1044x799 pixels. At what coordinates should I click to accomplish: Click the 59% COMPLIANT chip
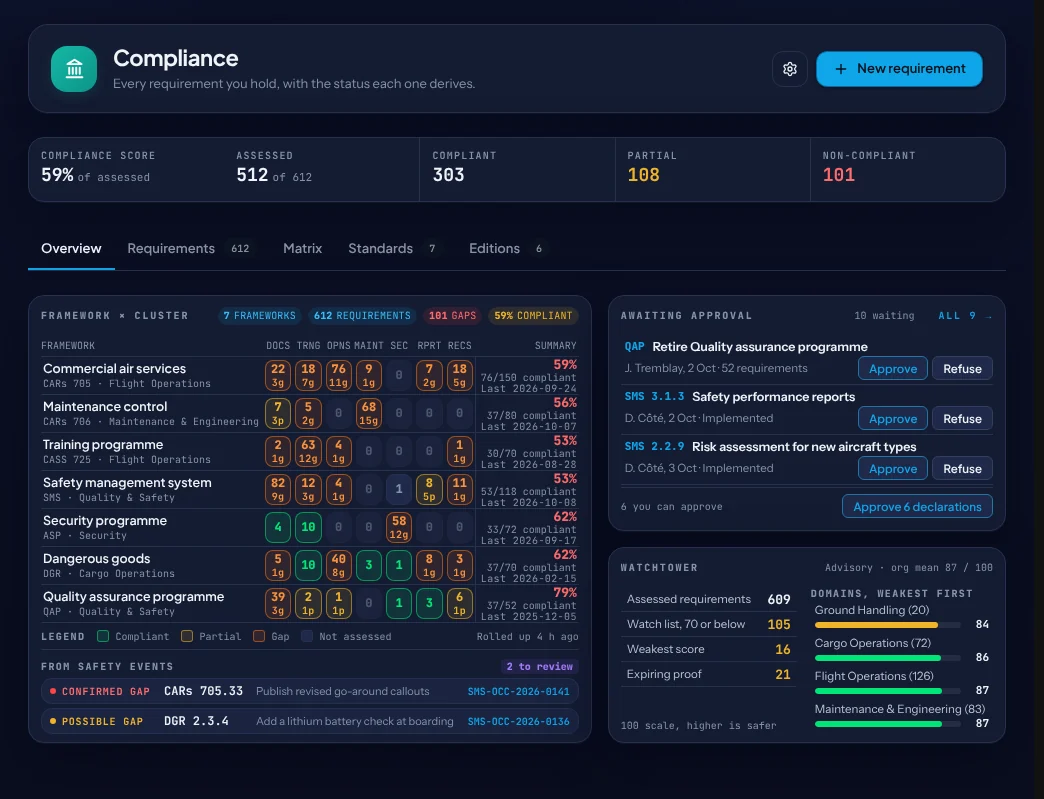(x=533, y=316)
